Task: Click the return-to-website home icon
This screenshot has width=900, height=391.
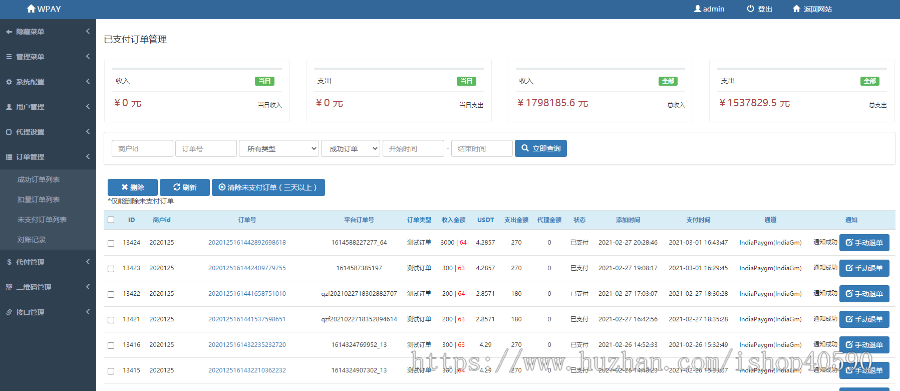Action: (x=797, y=9)
